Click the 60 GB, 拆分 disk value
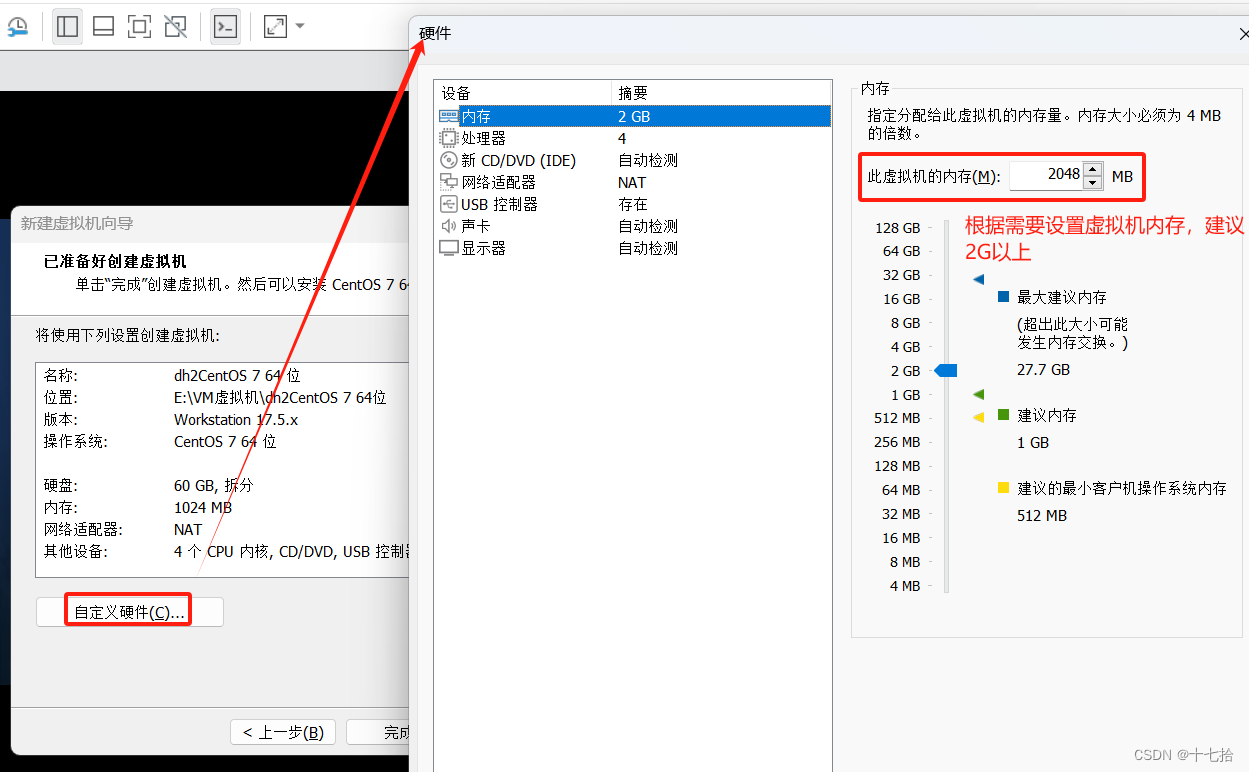 click(x=214, y=486)
